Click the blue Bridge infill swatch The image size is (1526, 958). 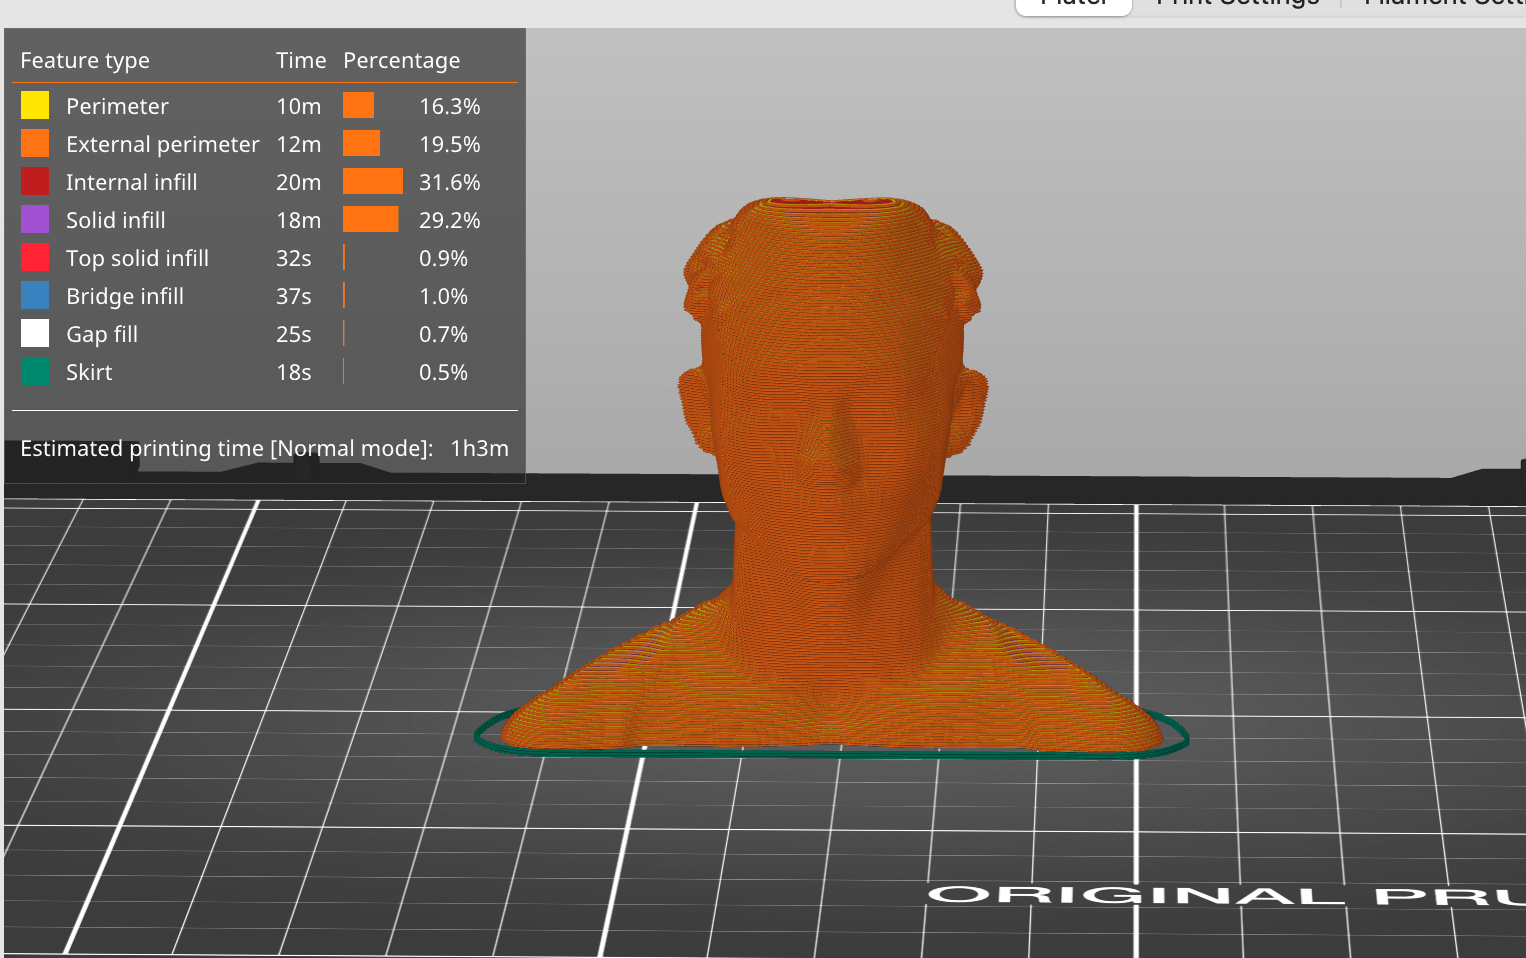tap(35, 295)
